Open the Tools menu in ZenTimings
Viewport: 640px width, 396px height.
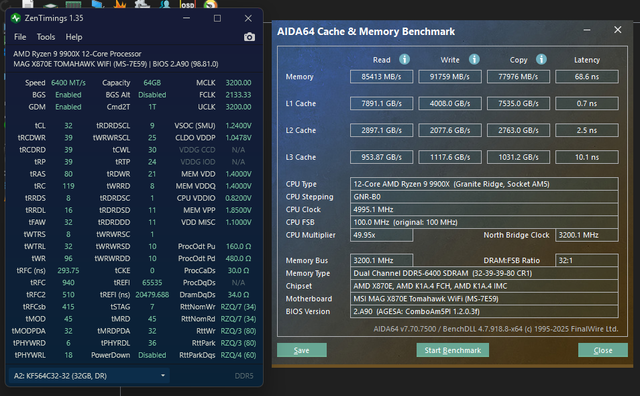pyautogui.click(x=46, y=37)
